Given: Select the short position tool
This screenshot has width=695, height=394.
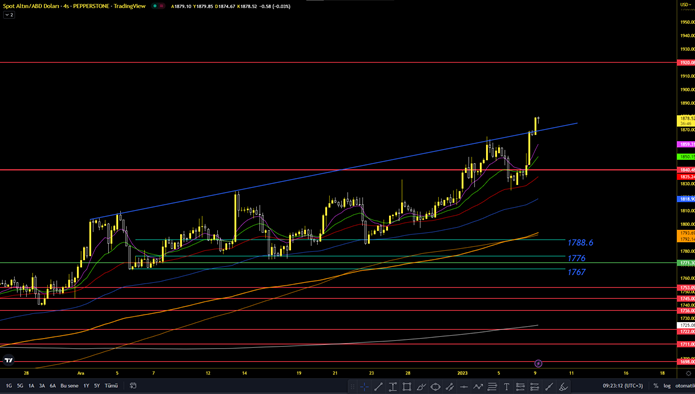Looking at the screenshot, I should point(535,387).
